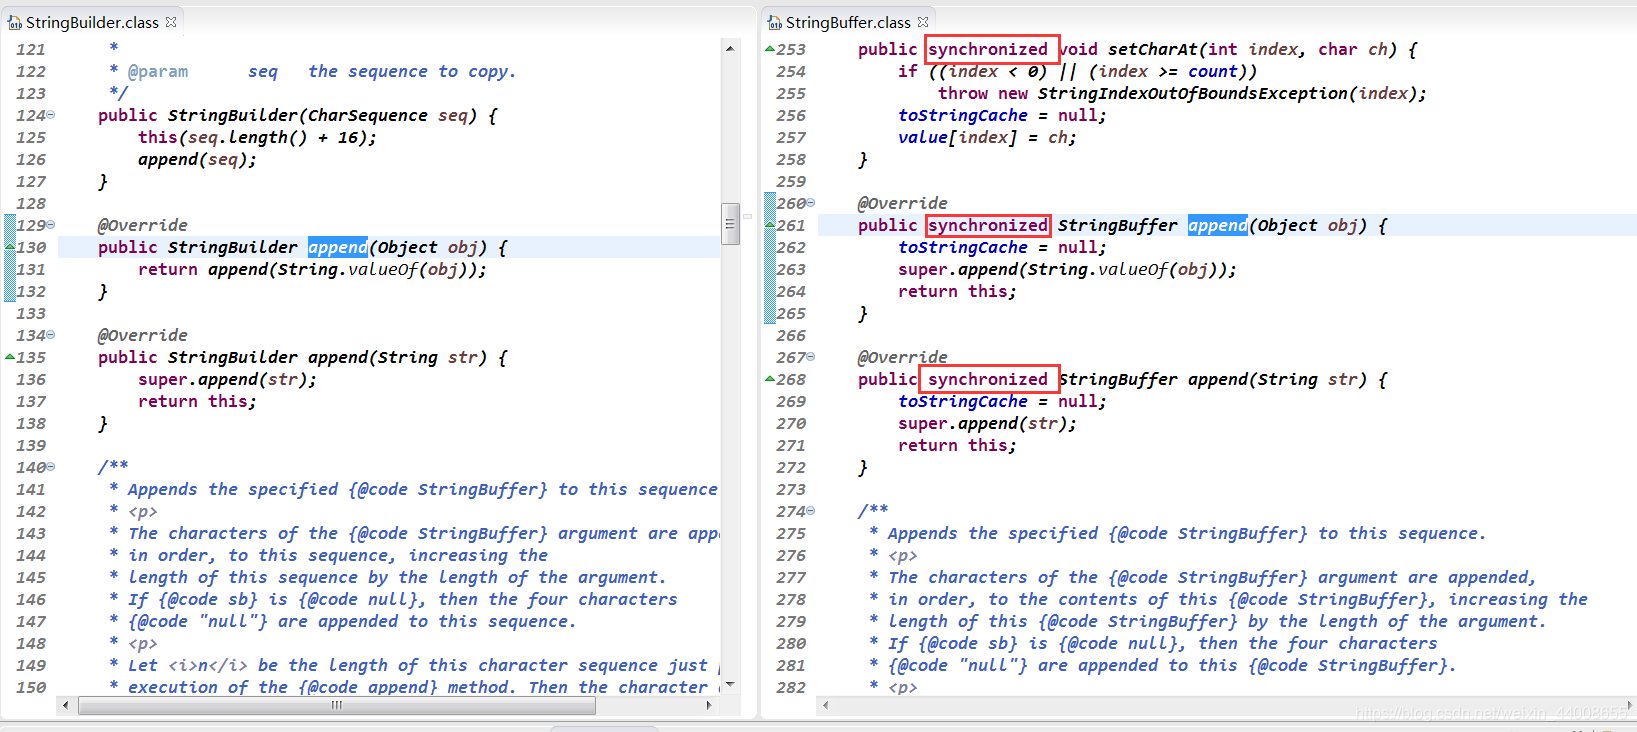
Task: Click 'append(seq);' on line 126
Action: 198,159
